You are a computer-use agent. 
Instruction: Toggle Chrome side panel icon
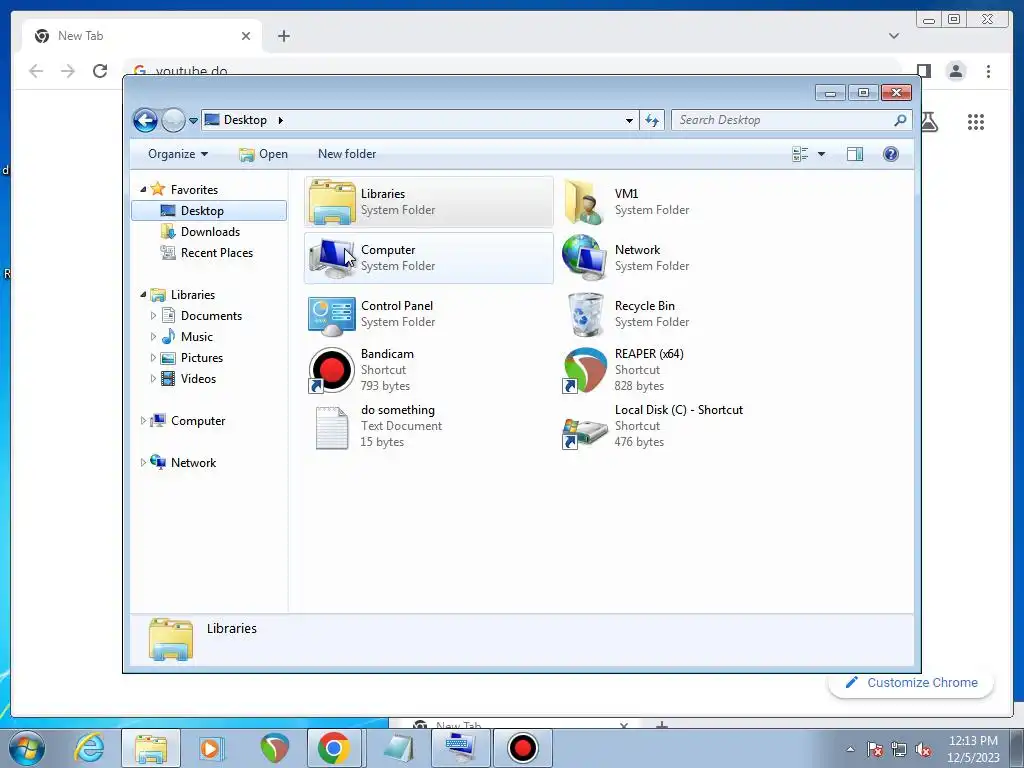point(923,71)
